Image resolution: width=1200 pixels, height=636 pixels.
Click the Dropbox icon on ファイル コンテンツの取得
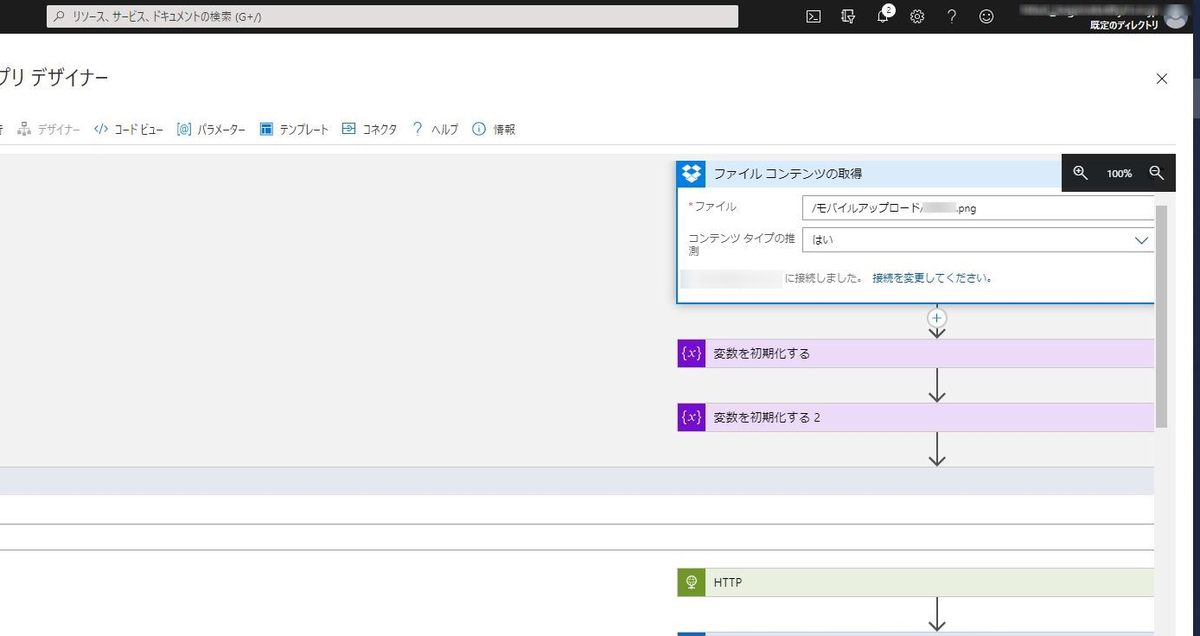691,173
